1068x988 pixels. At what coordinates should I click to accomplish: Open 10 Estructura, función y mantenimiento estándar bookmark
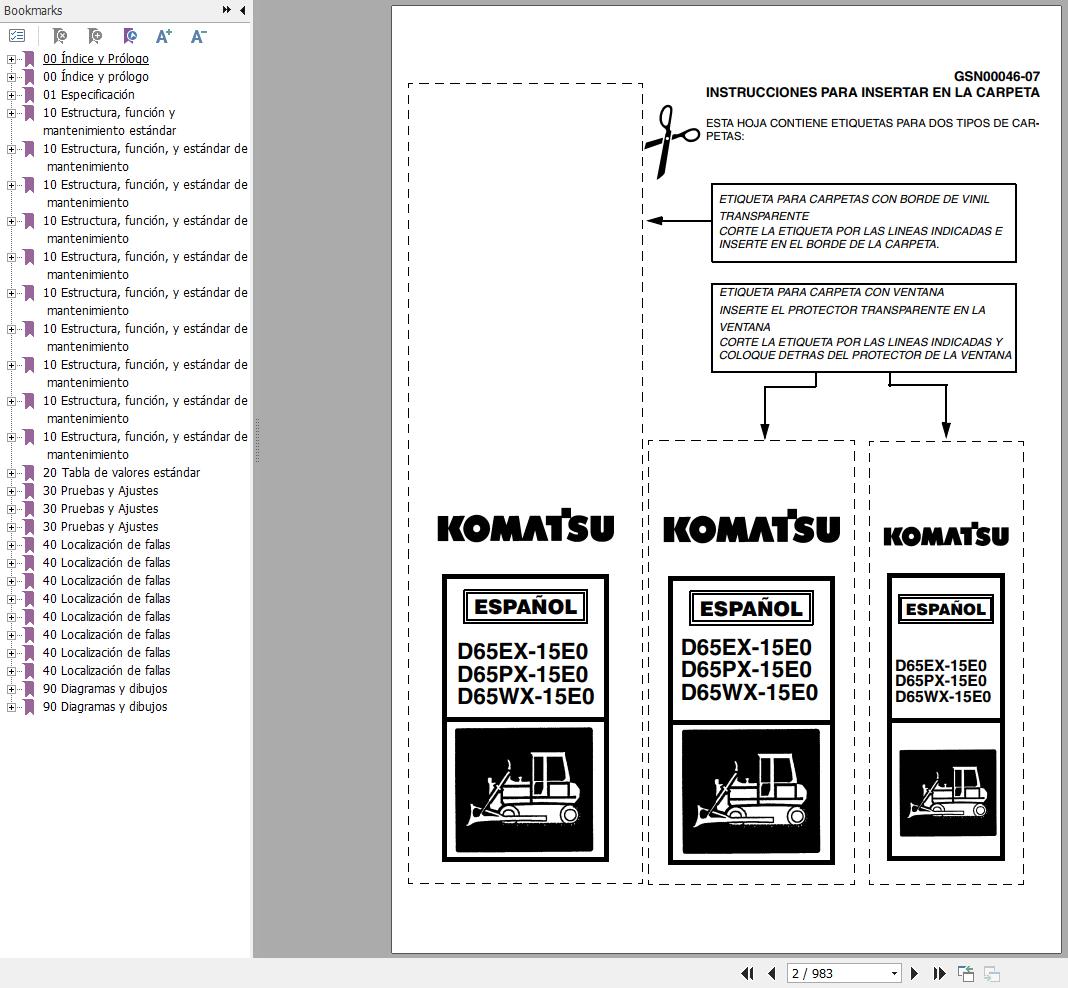[x=110, y=121]
